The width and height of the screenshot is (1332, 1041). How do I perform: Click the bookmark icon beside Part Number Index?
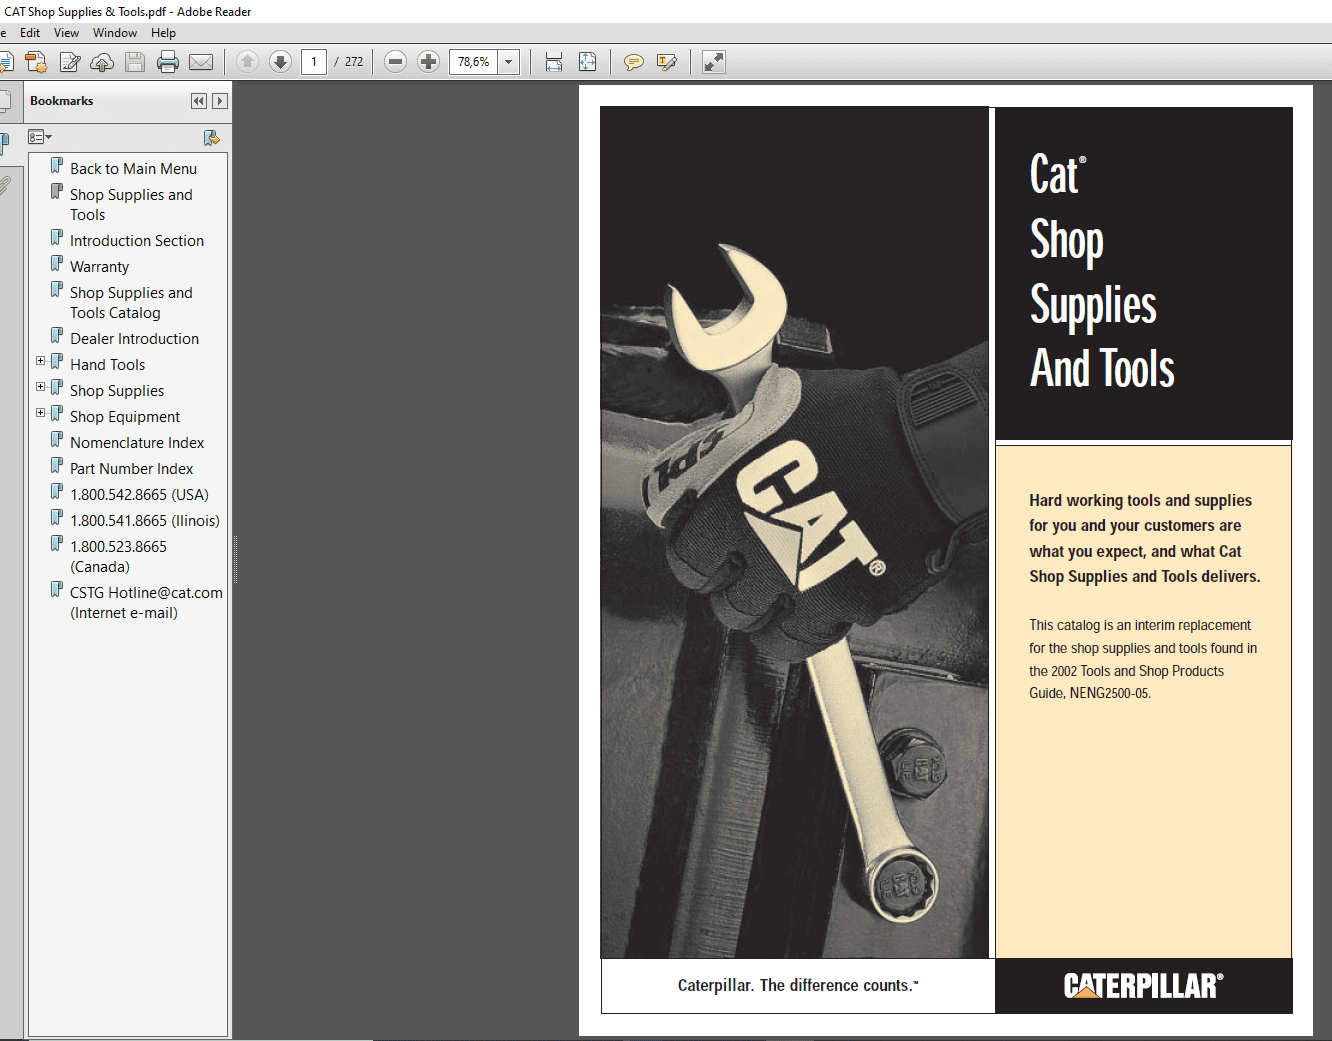pyautogui.click(x=57, y=466)
